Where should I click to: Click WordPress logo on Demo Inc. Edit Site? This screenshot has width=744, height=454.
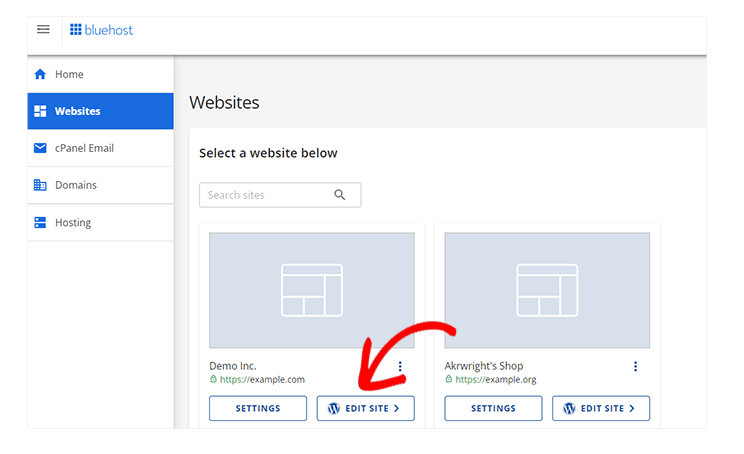point(334,408)
